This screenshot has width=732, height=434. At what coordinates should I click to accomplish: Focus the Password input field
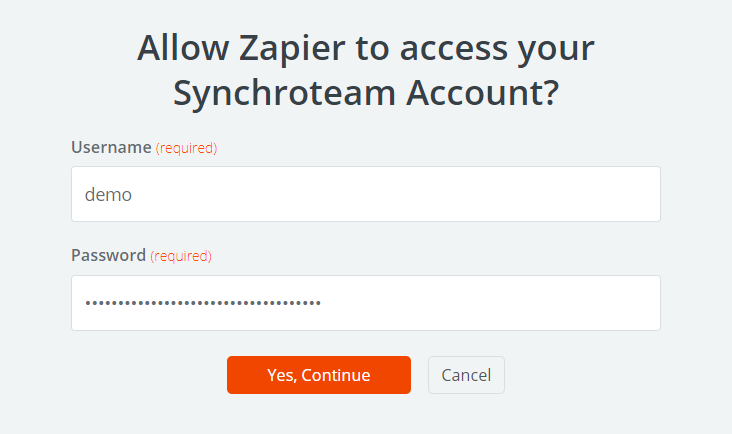(366, 303)
